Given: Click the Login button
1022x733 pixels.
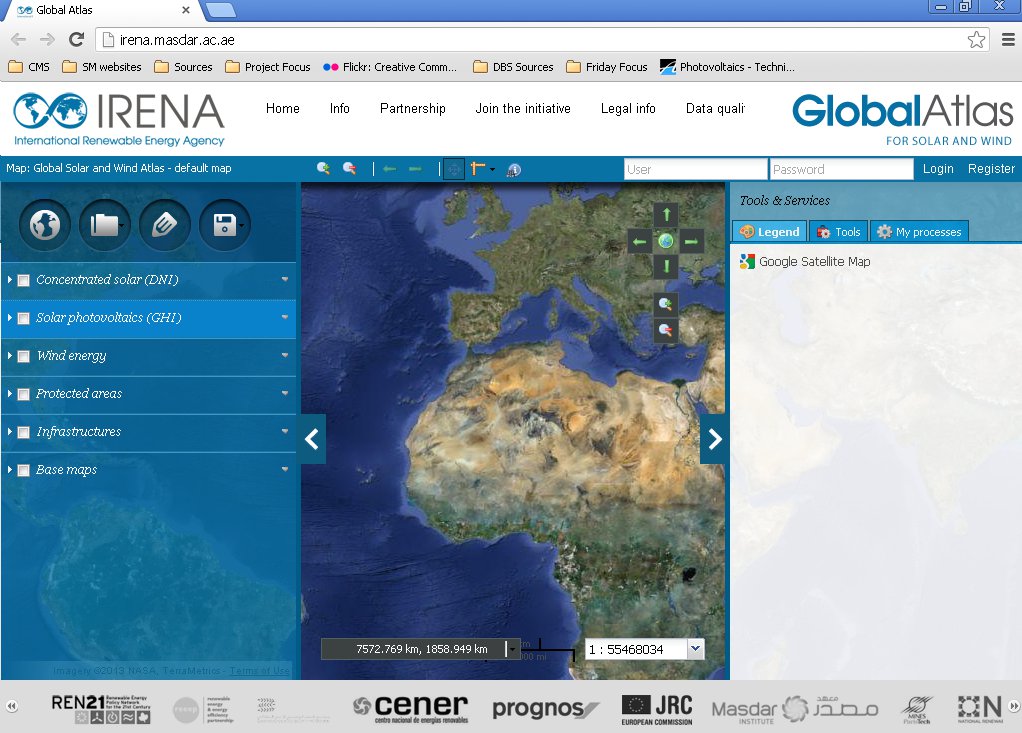Looking at the screenshot, I should [x=938, y=169].
